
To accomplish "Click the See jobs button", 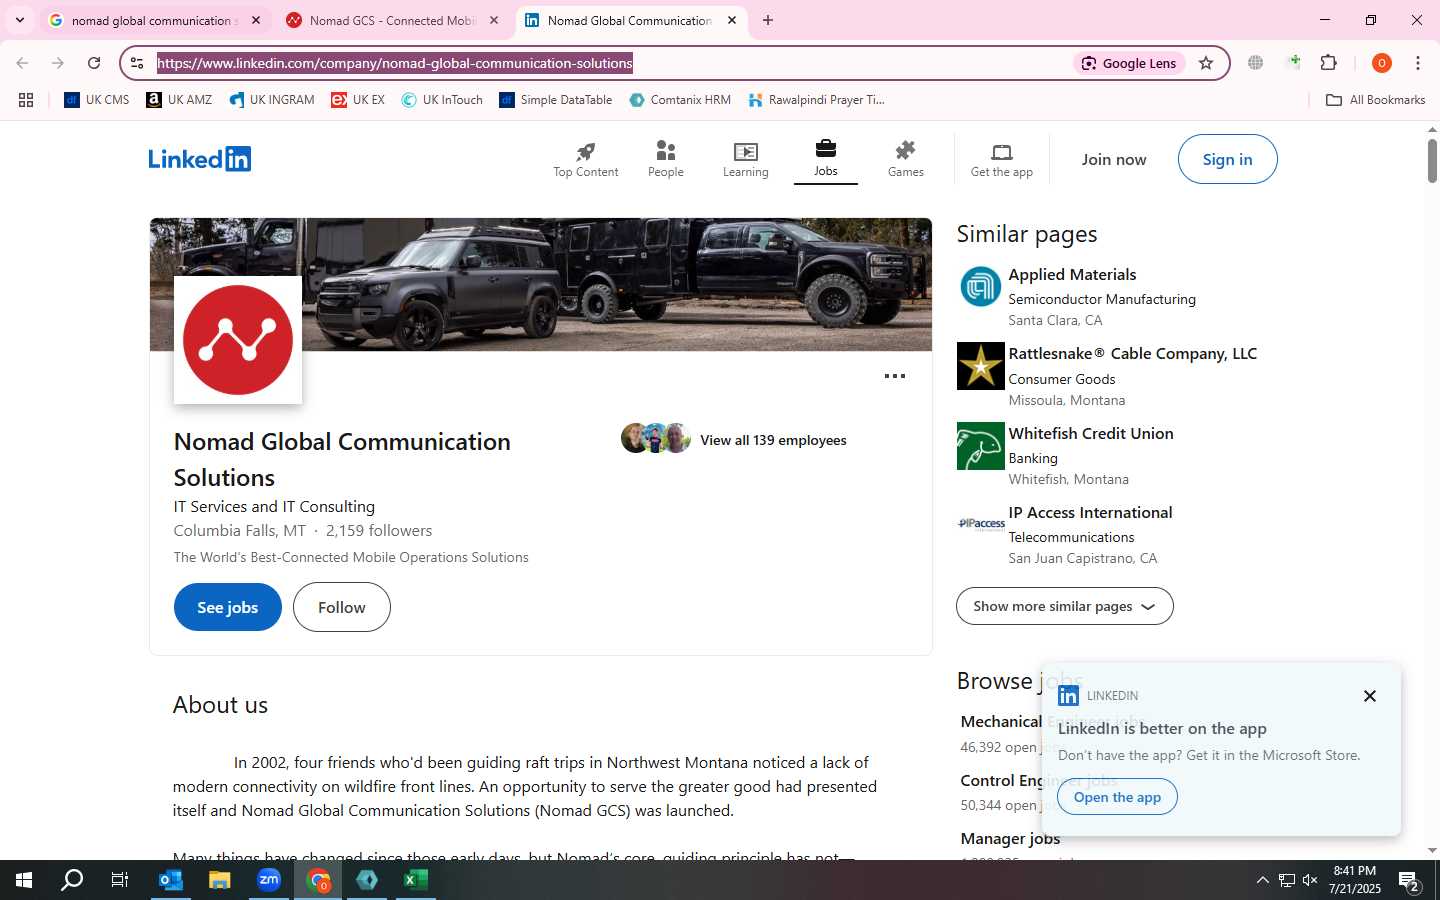I will pos(228,607).
